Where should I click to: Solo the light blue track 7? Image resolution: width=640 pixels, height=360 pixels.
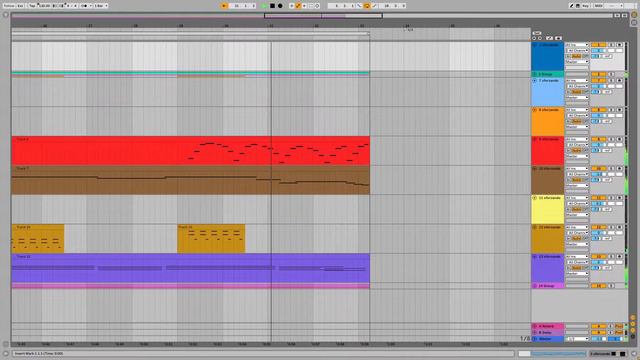pos(611,81)
